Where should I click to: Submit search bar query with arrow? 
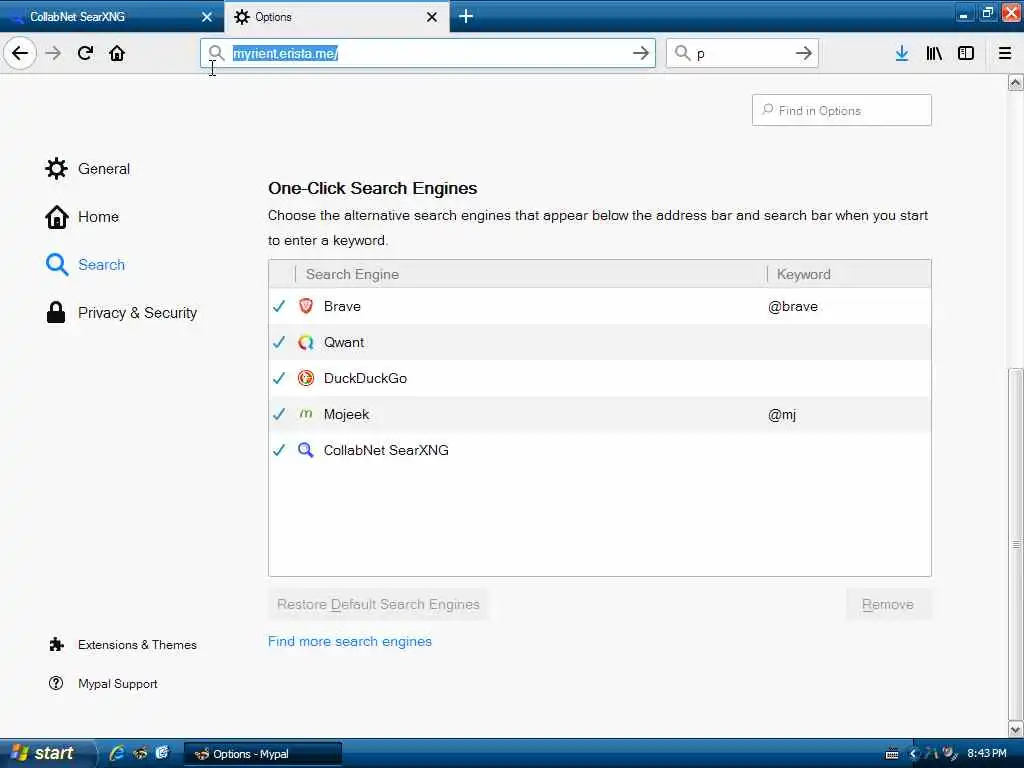pyautogui.click(x=803, y=53)
